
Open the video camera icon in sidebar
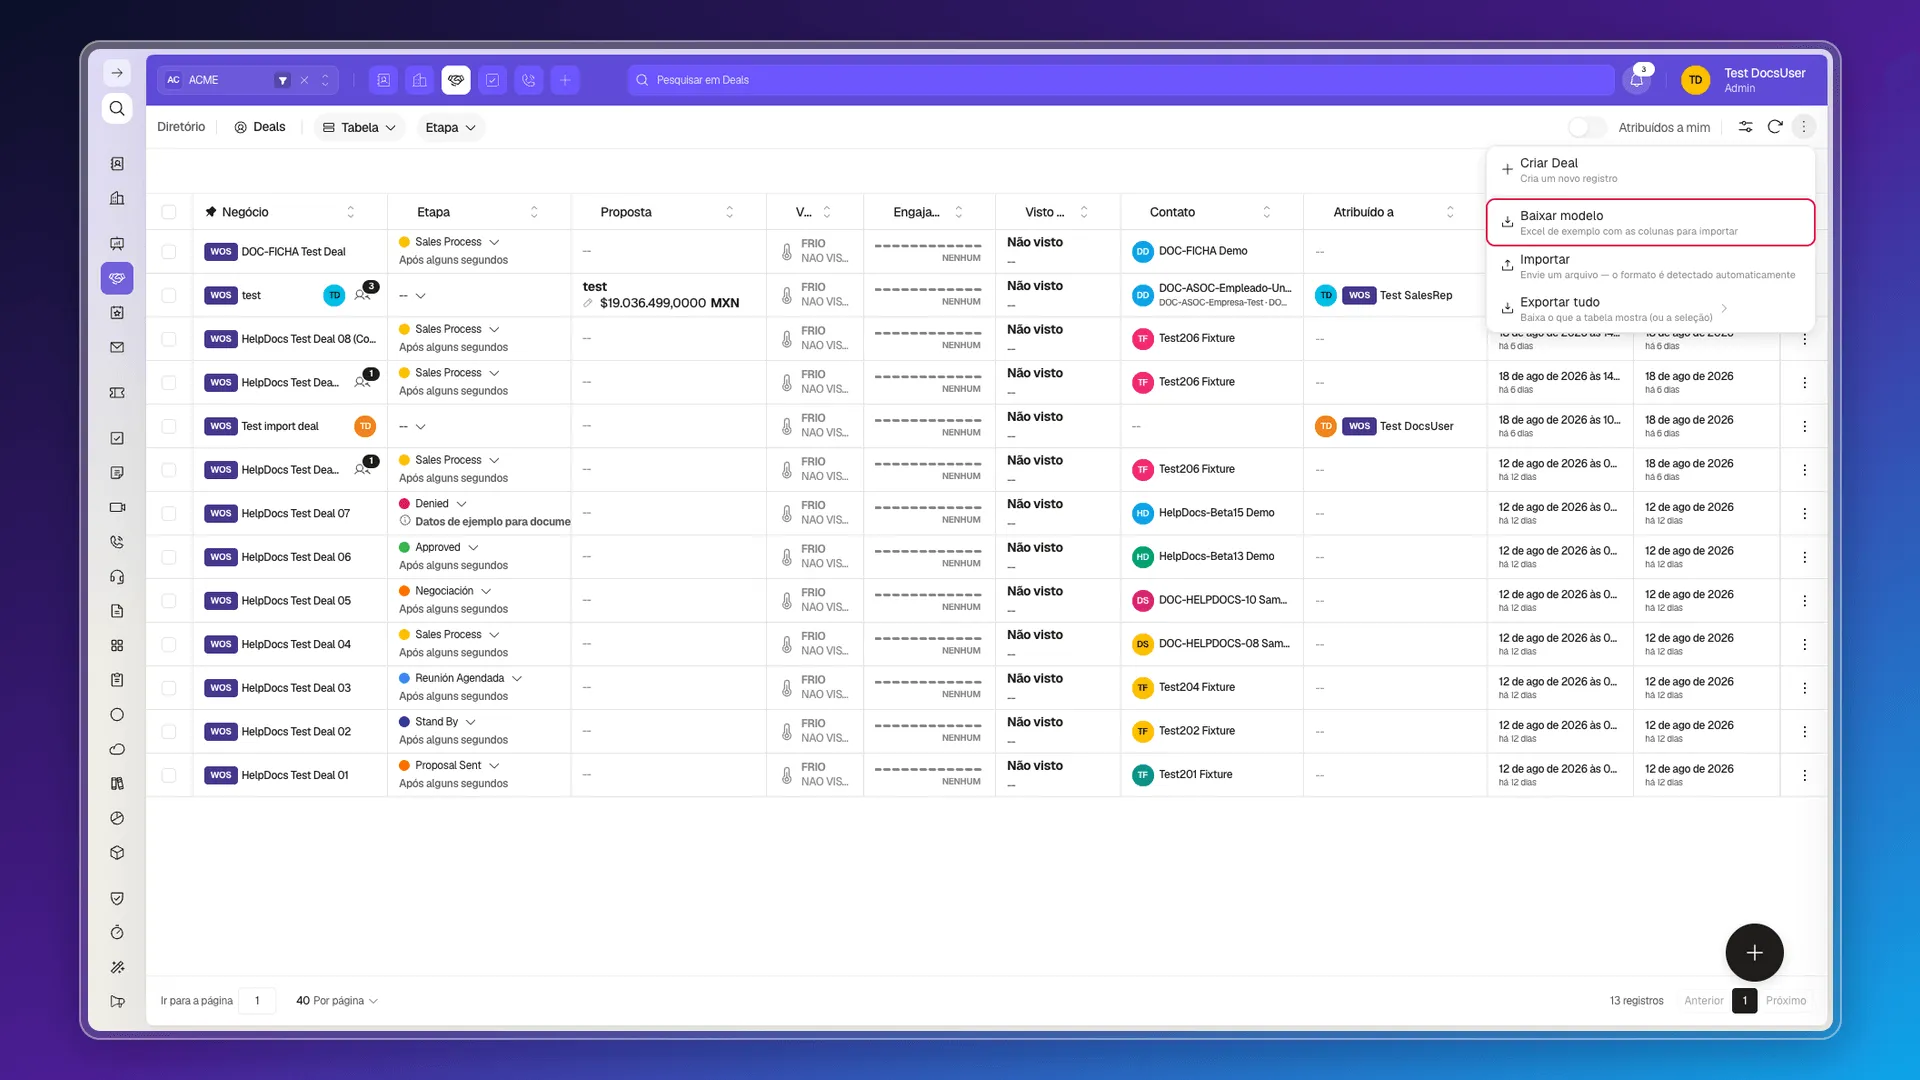[x=117, y=507]
